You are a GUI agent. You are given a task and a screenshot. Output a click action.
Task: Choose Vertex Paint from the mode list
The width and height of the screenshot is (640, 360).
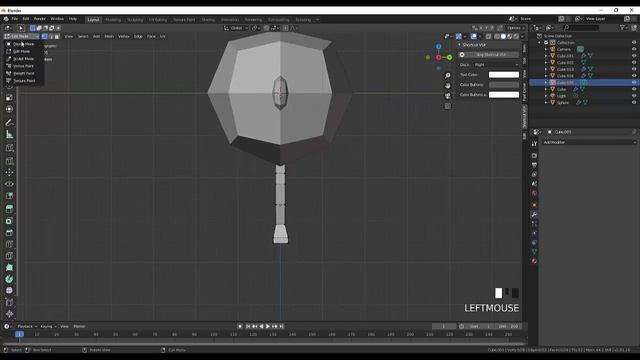click(23, 66)
